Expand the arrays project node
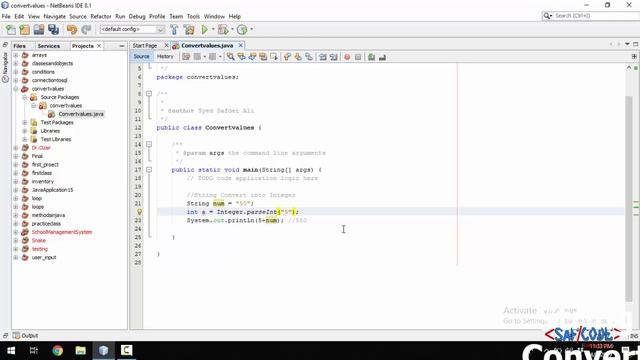The width and height of the screenshot is (640, 360). 16,55
